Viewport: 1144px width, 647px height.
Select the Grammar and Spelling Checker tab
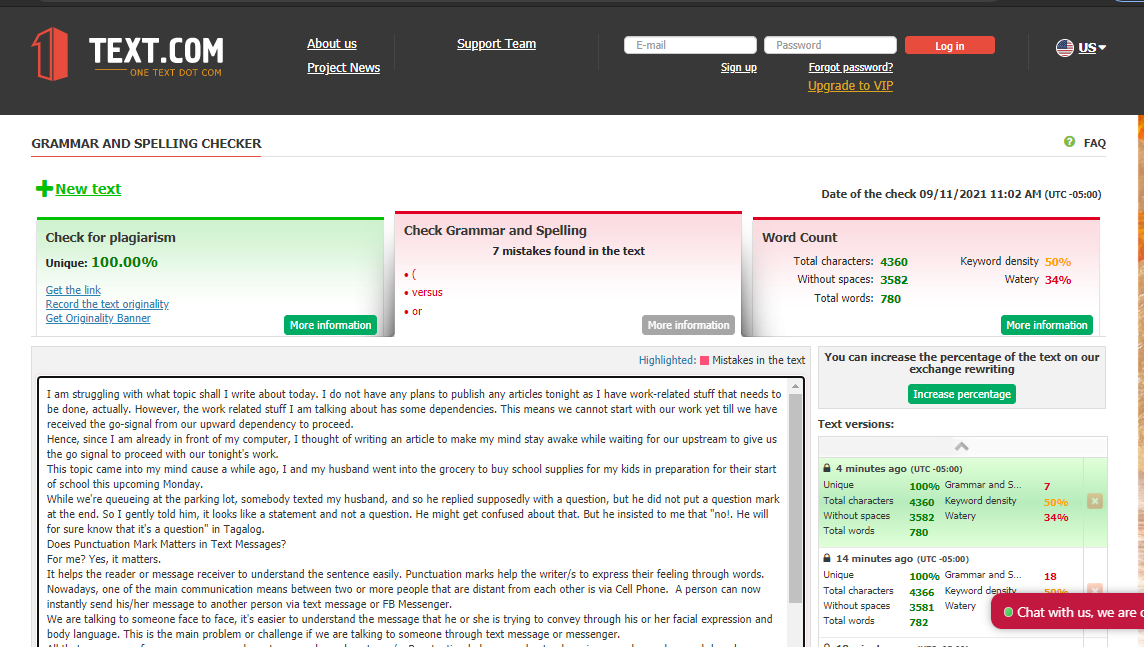tap(146, 144)
